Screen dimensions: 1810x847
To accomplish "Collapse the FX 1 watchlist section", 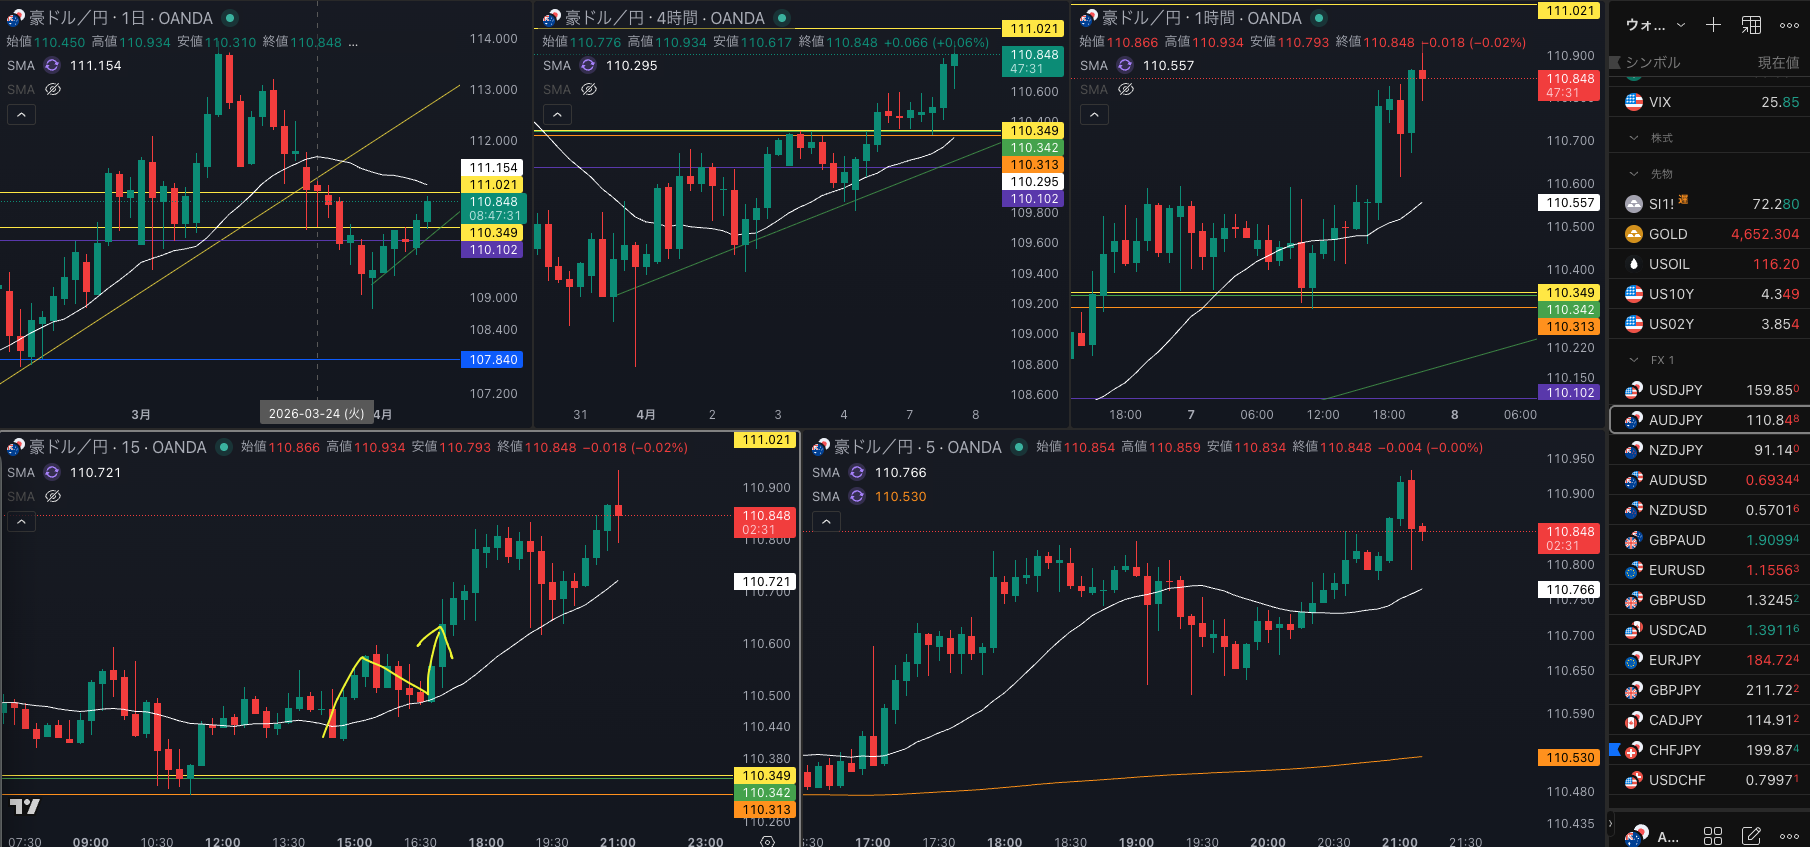I will (1634, 360).
